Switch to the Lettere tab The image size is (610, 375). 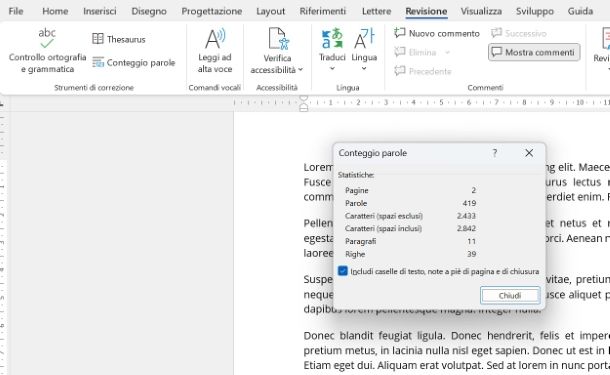(x=377, y=11)
